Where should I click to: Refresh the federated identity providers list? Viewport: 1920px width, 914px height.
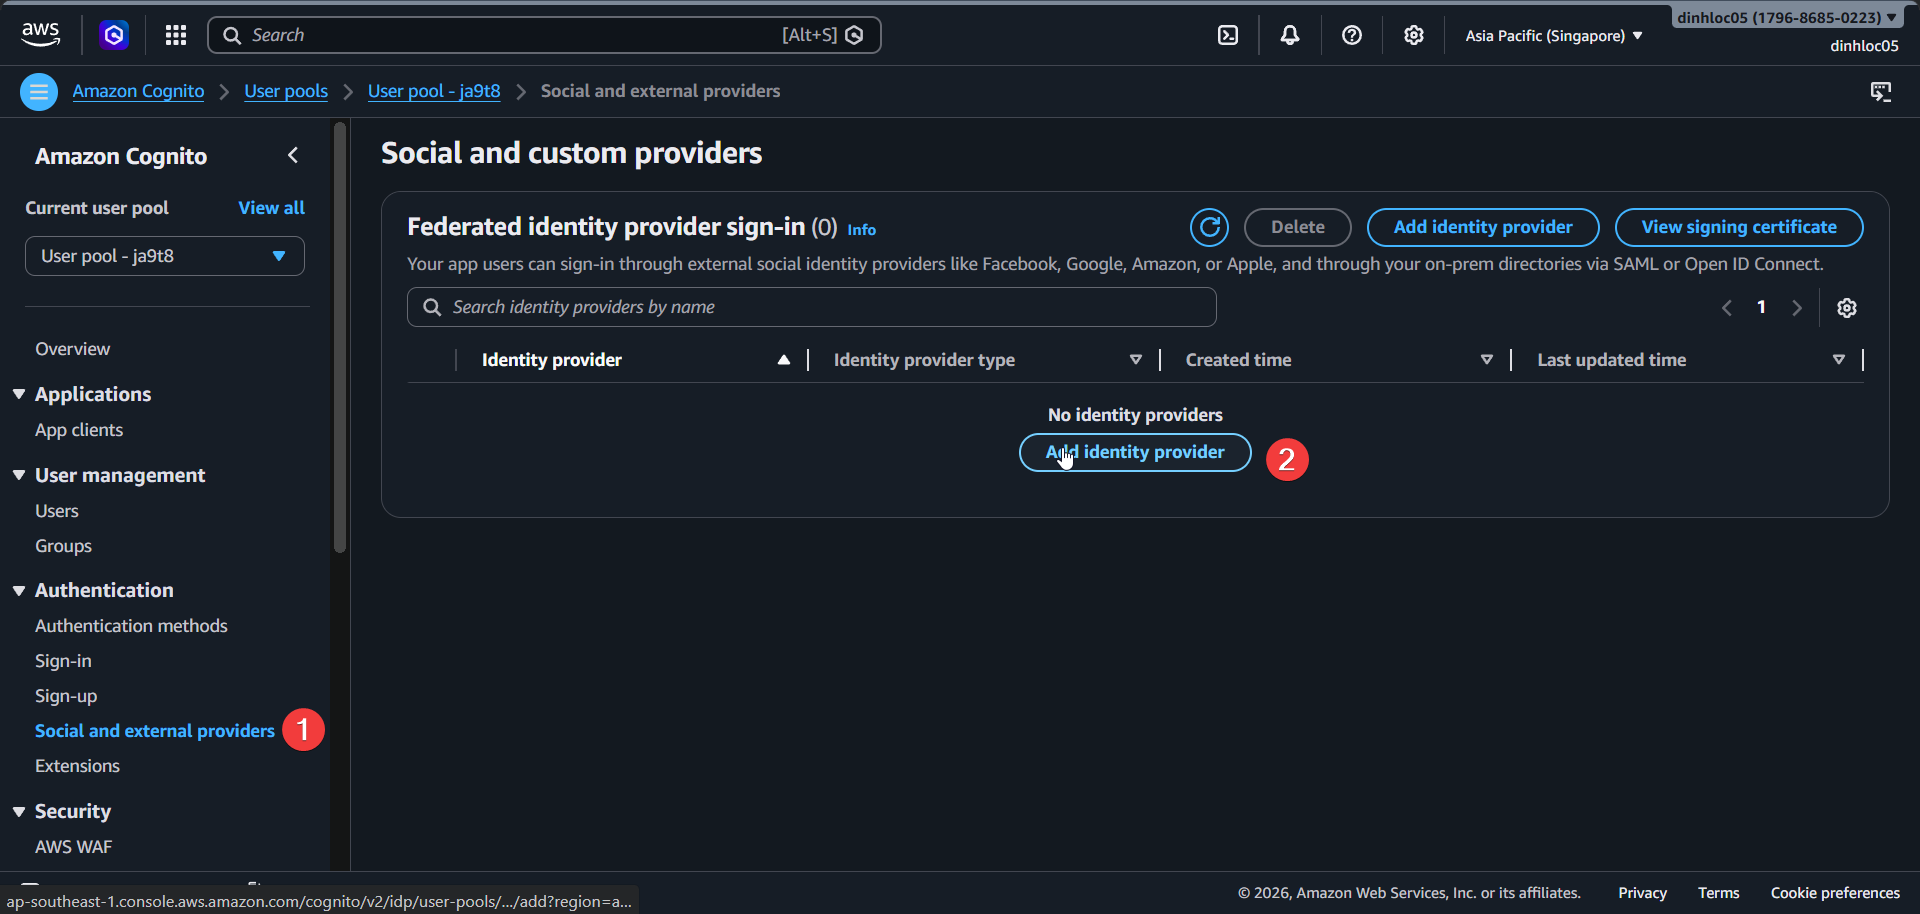coord(1209,227)
